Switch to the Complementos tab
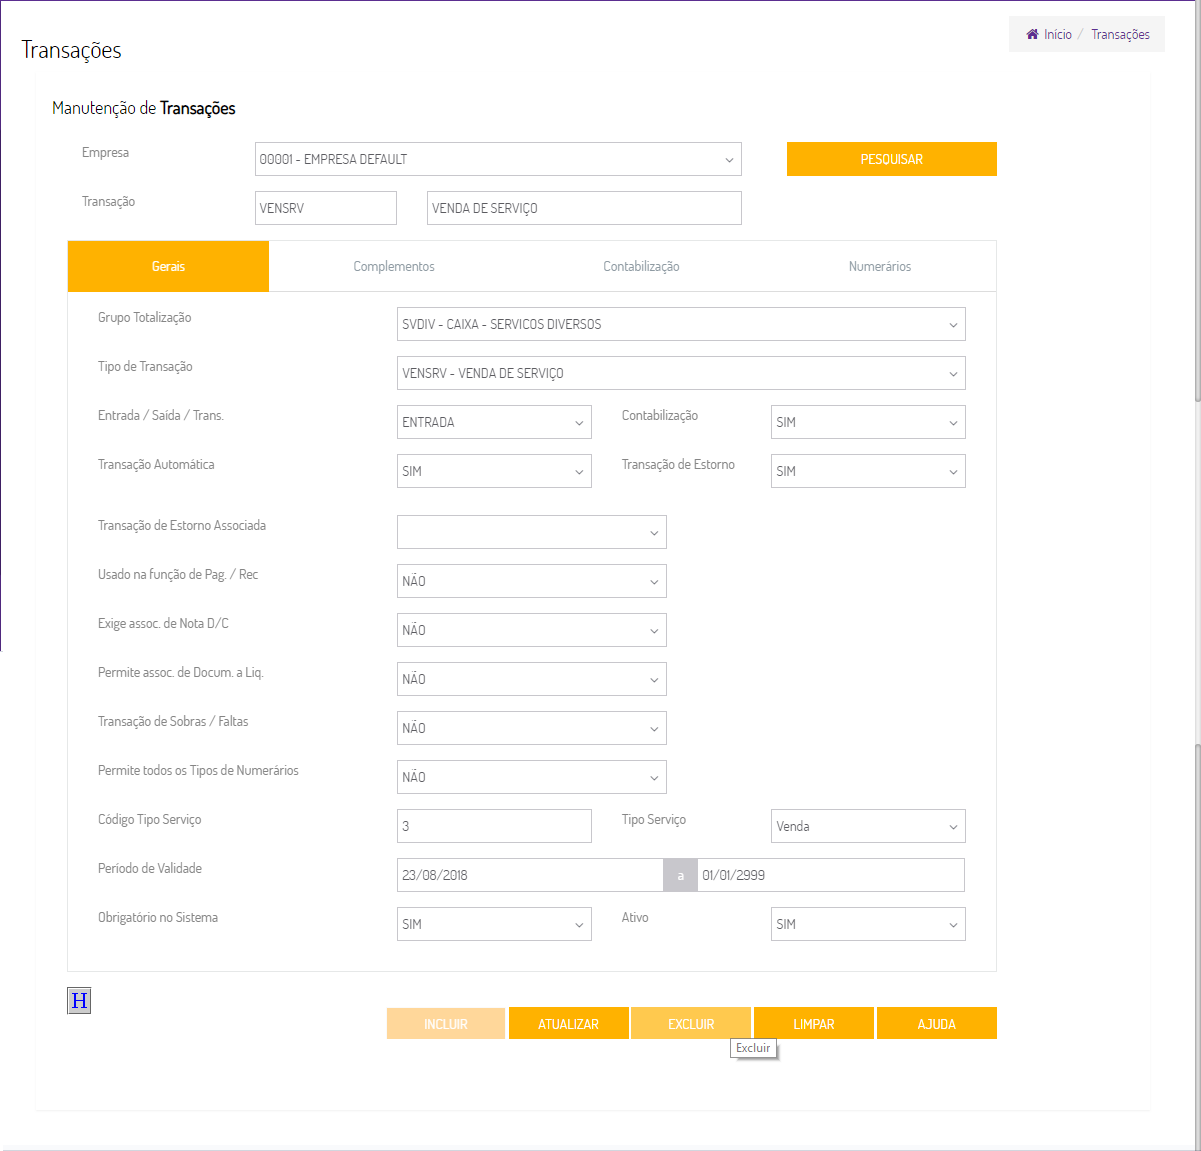 click(394, 267)
